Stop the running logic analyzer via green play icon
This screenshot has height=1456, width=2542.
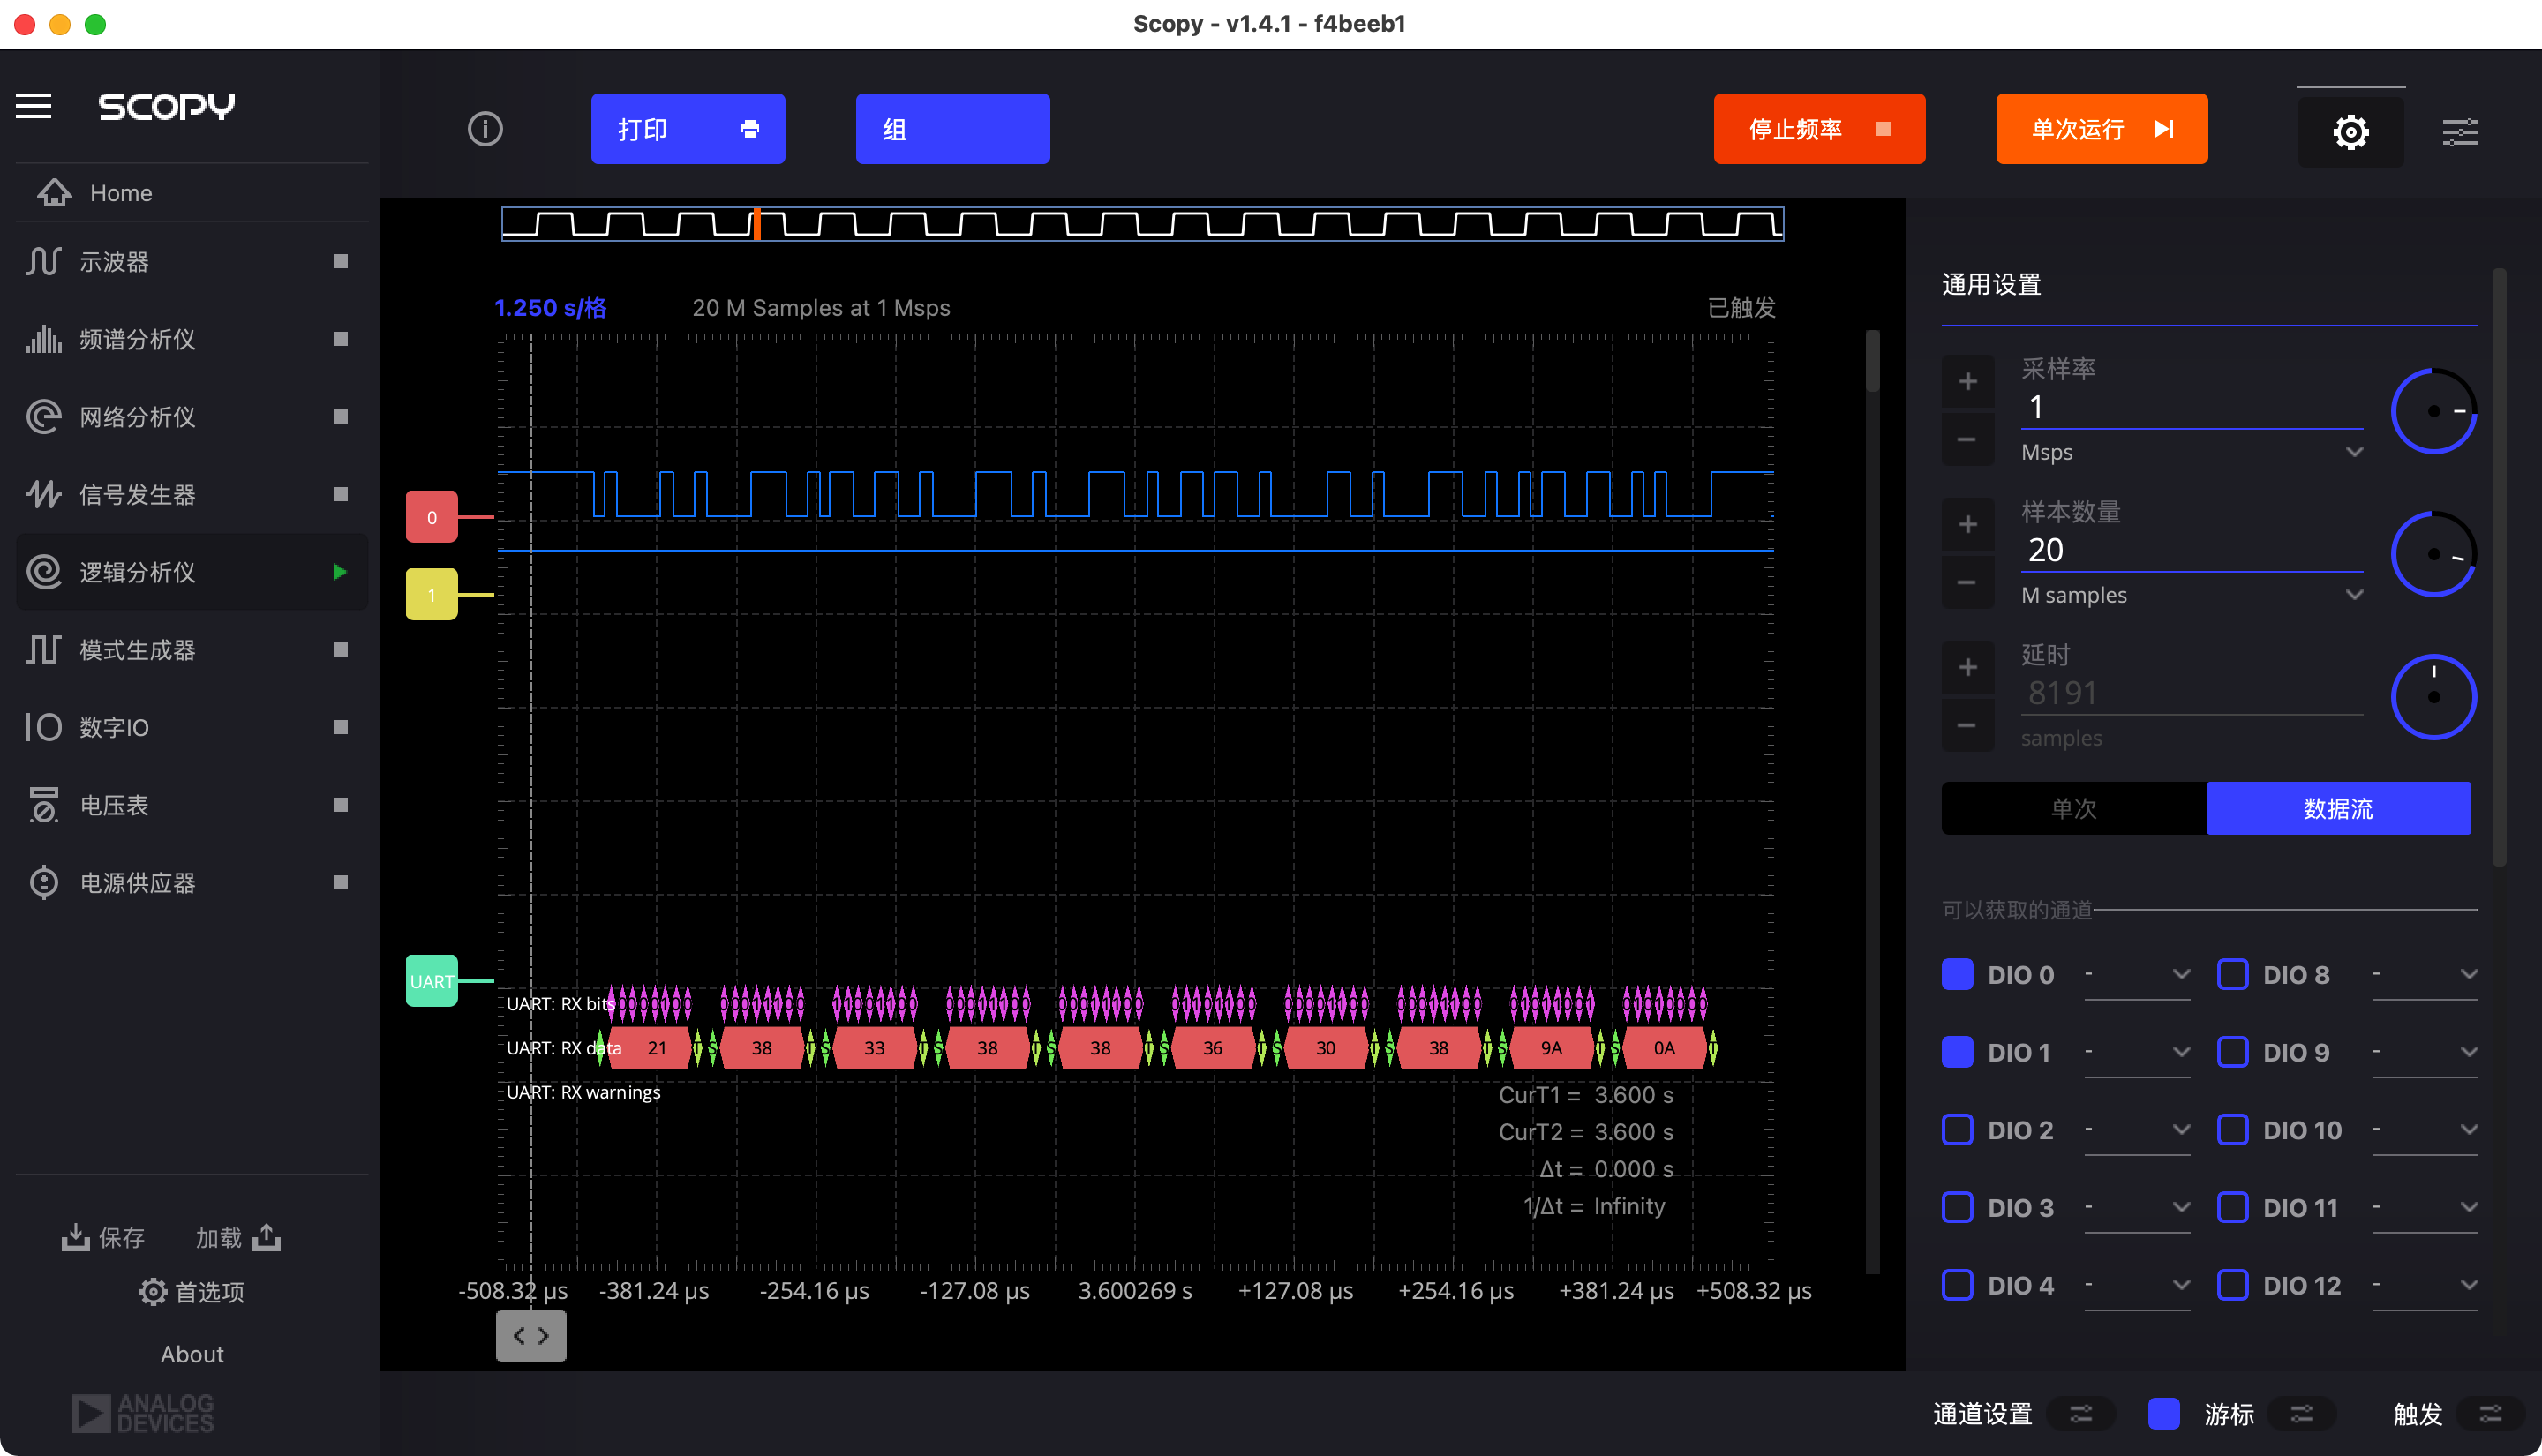click(x=340, y=572)
